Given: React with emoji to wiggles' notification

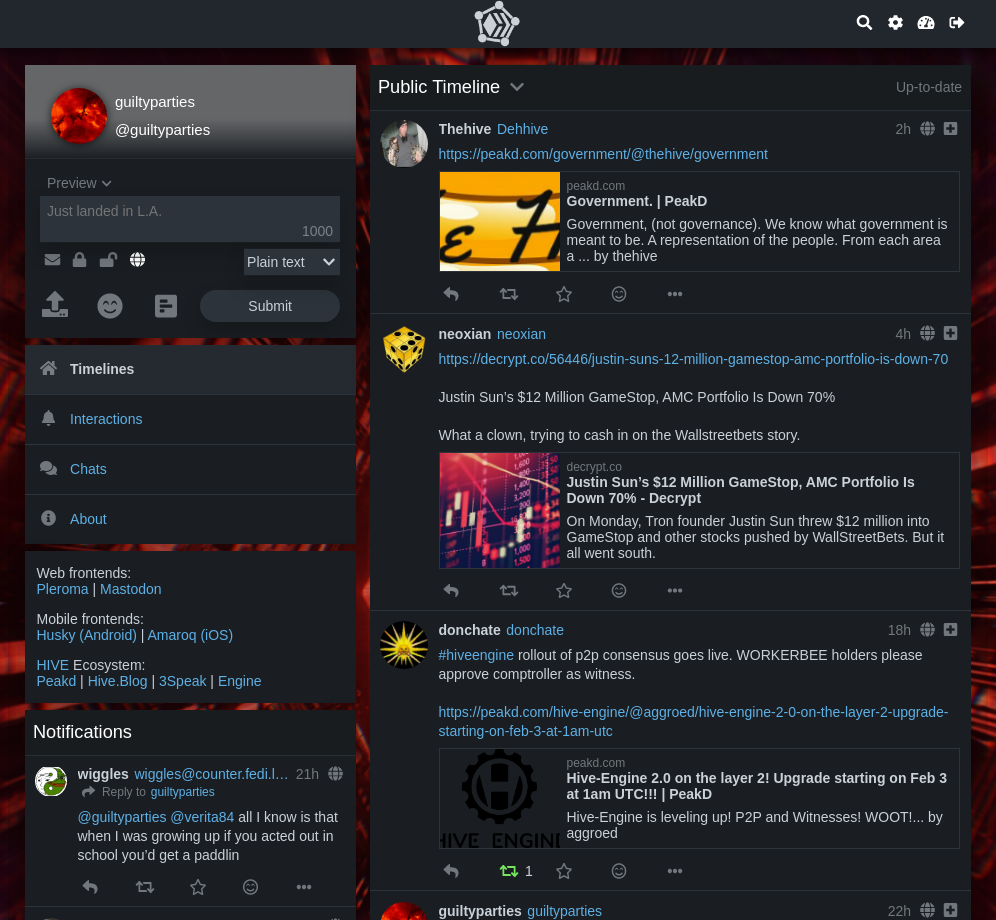Looking at the screenshot, I should (250, 887).
